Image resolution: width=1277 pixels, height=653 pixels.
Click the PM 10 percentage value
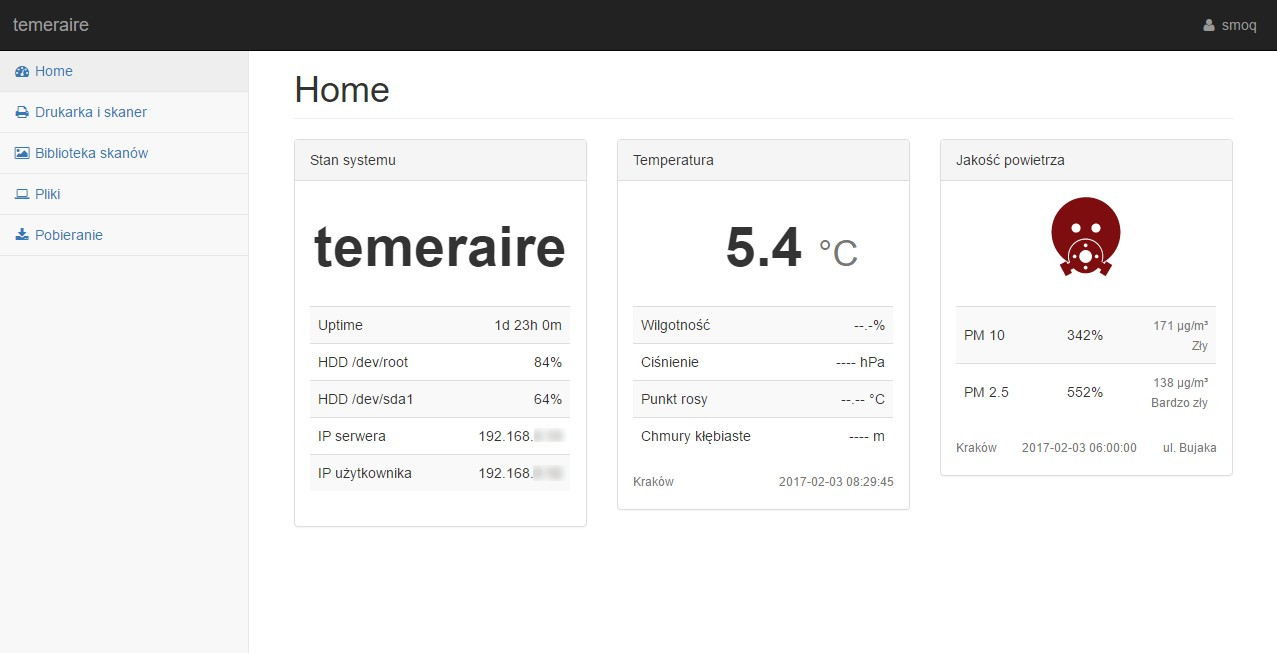pyautogui.click(x=1084, y=335)
